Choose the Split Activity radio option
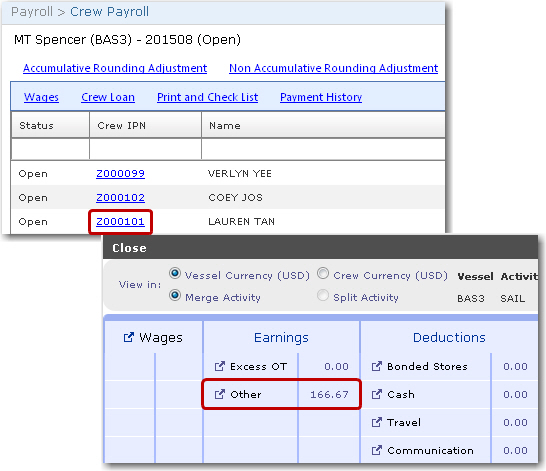 pyautogui.click(x=323, y=296)
